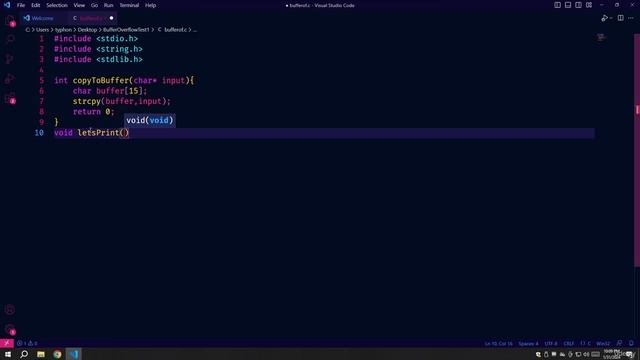Click the Run/Debug C file play icon
Viewport: 640px width, 360px height.
click(604, 18)
